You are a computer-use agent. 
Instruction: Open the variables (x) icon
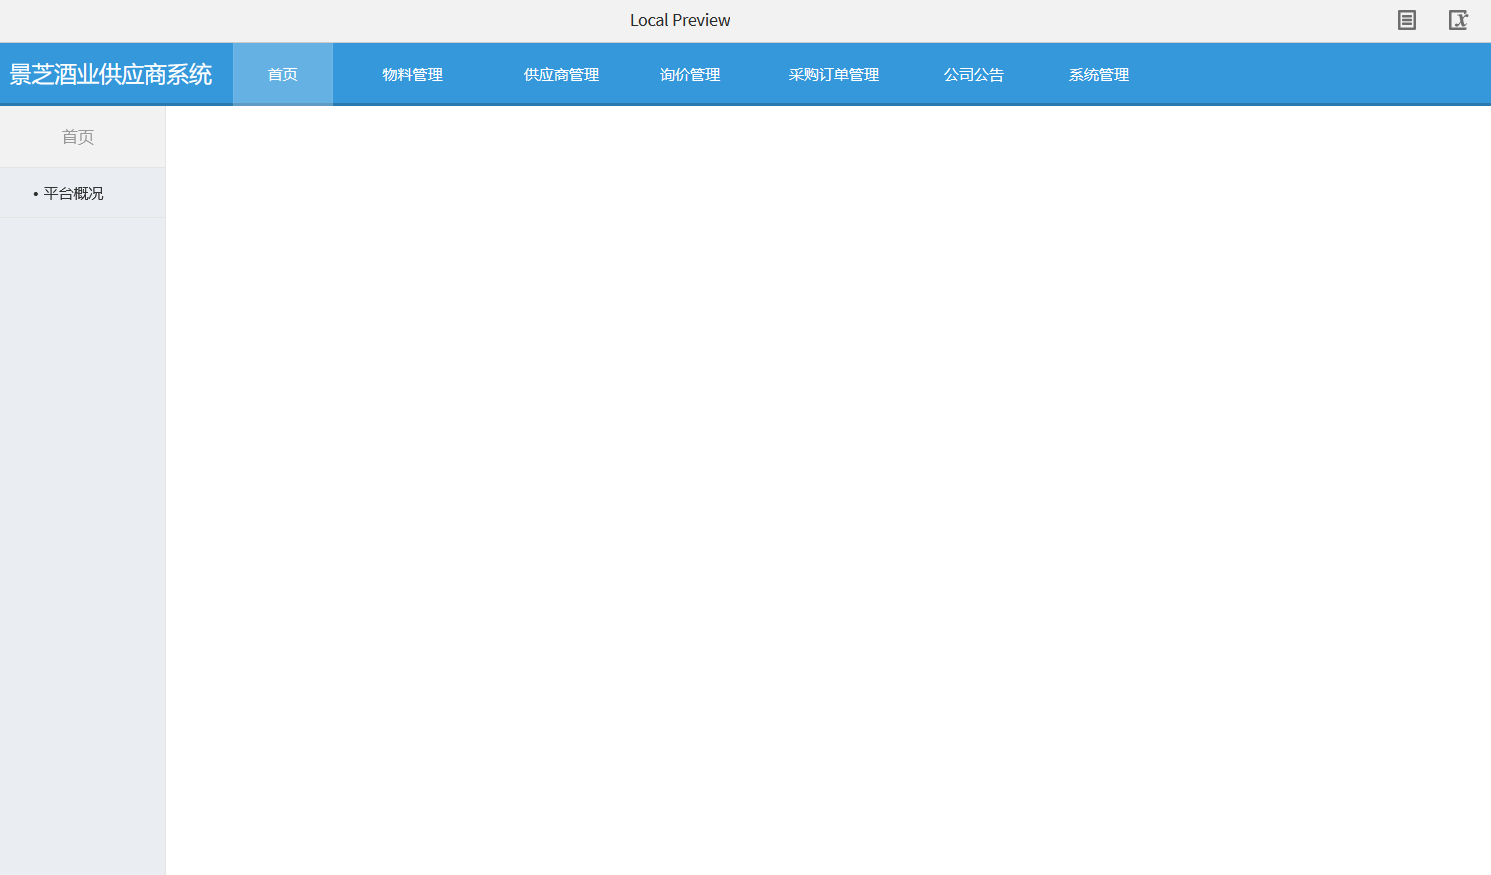tap(1458, 20)
